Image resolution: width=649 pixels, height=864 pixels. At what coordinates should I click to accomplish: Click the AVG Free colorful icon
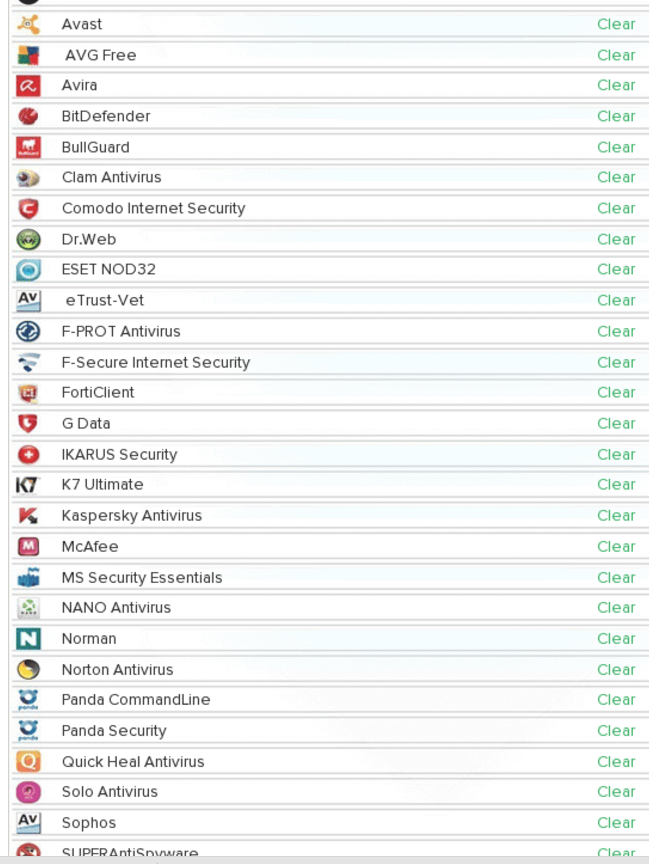click(x=28, y=55)
